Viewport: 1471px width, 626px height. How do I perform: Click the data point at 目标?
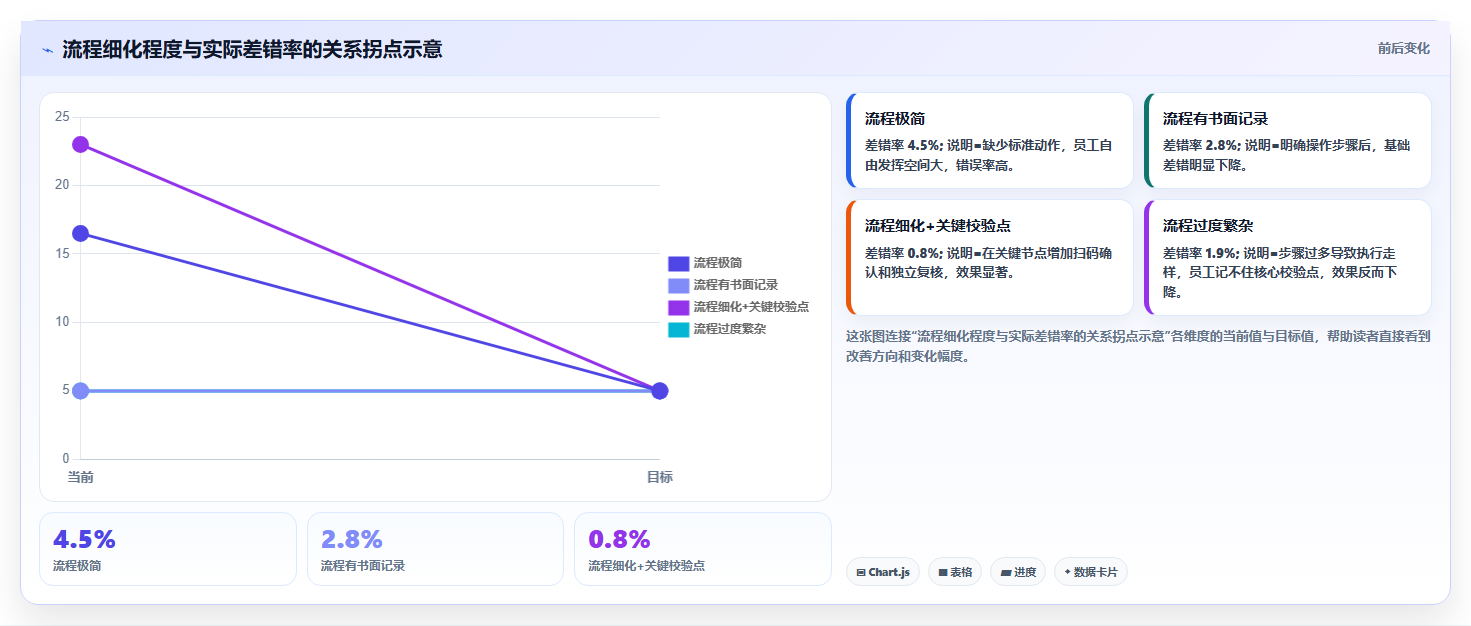(660, 391)
